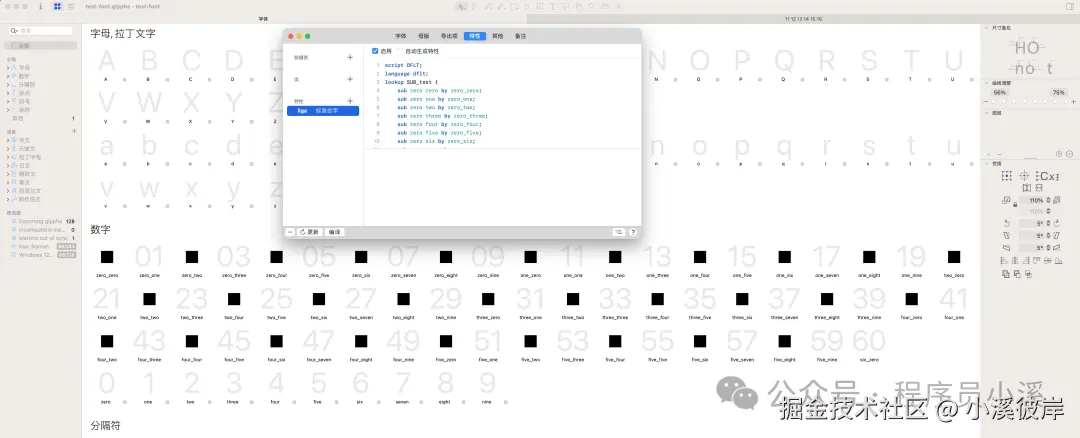The image size is (1080, 438).
Task: Check the 自动生成特性 checkbox
Action: pyautogui.click(x=400, y=51)
